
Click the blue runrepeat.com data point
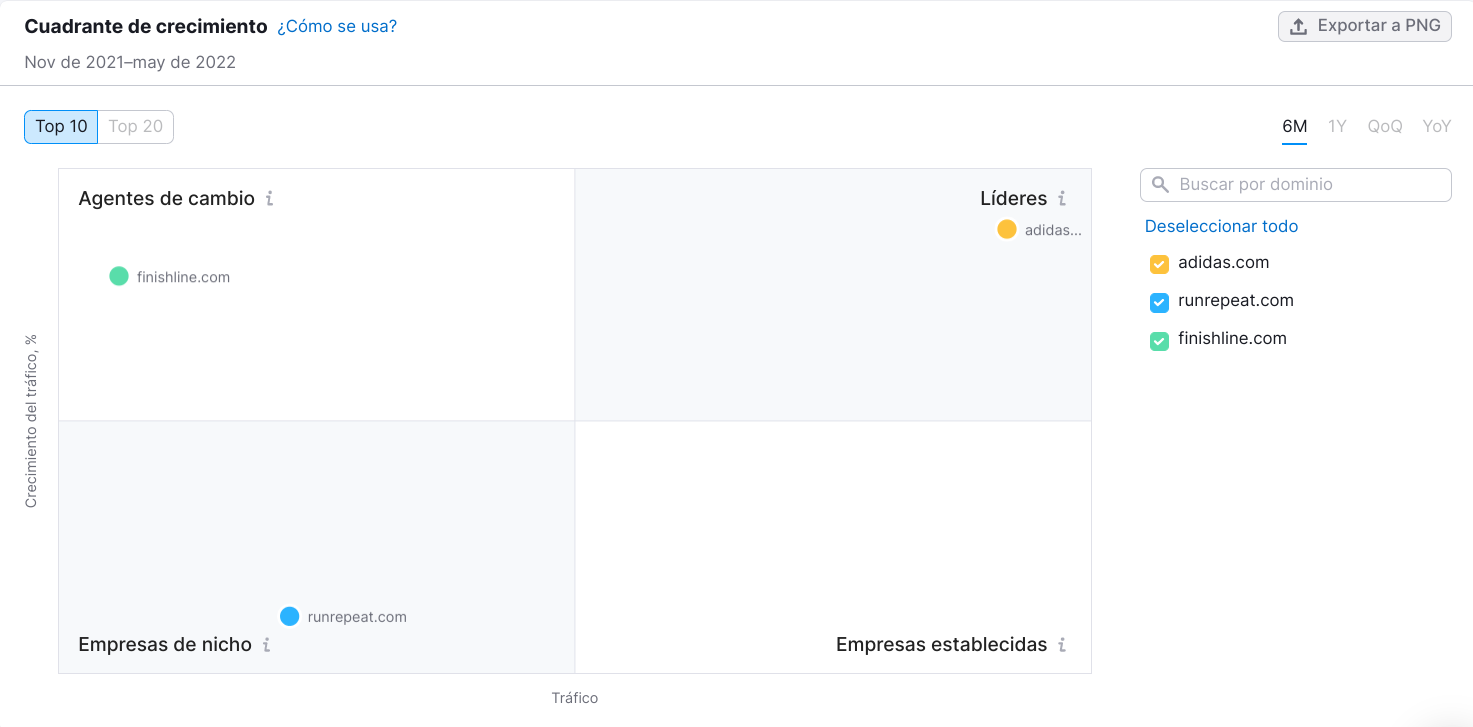click(x=290, y=617)
